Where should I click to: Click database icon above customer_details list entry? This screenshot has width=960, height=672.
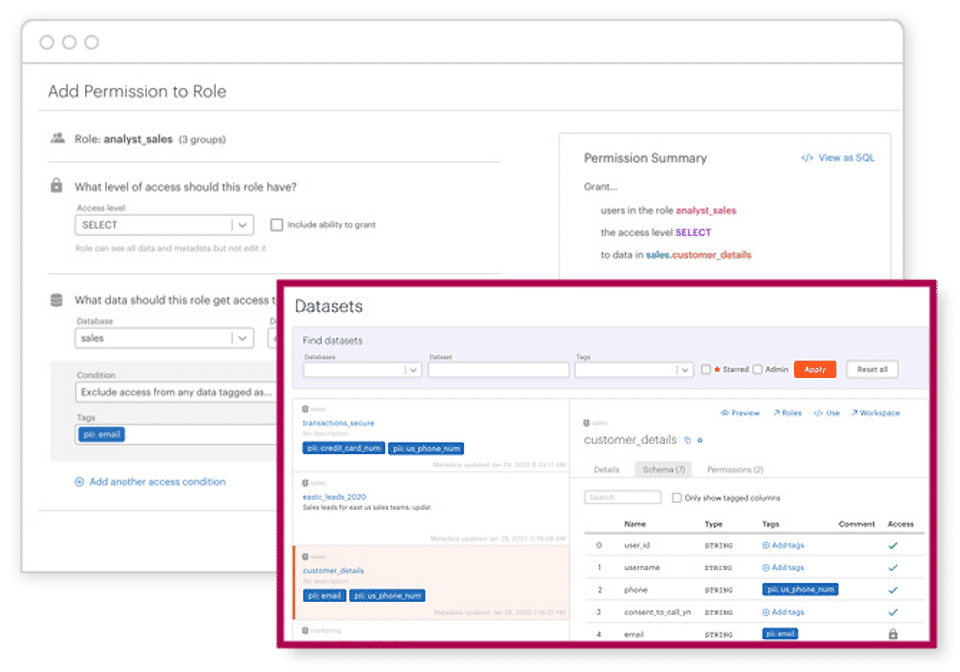click(305, 557)
